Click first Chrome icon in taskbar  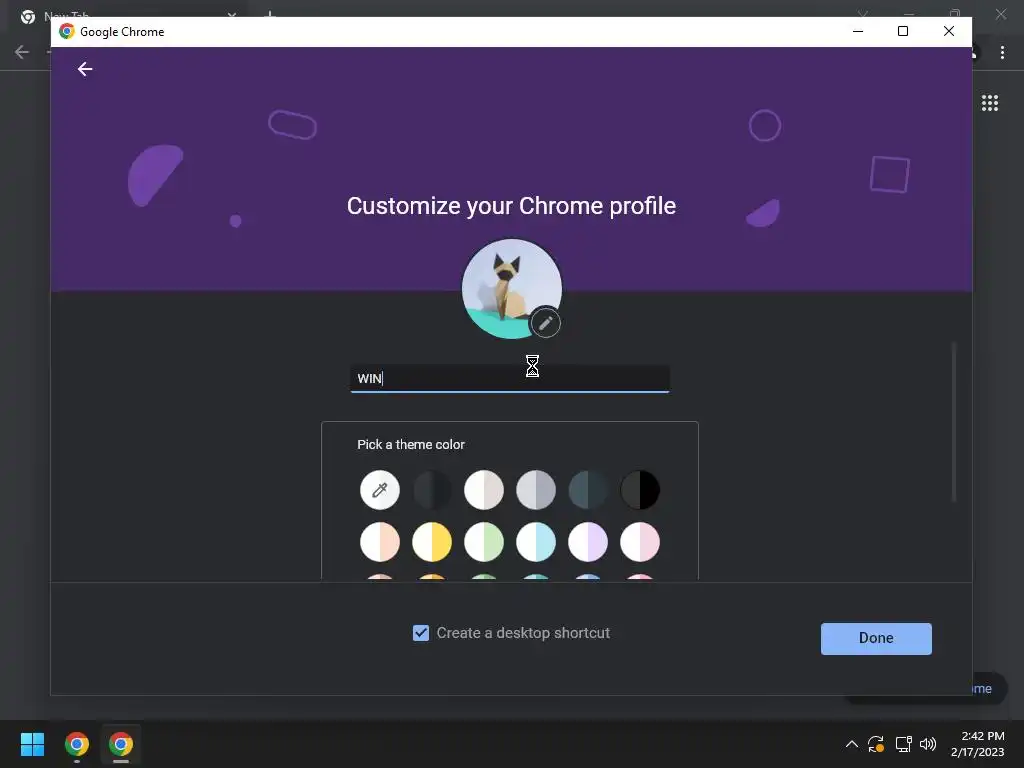pos(76,744)
